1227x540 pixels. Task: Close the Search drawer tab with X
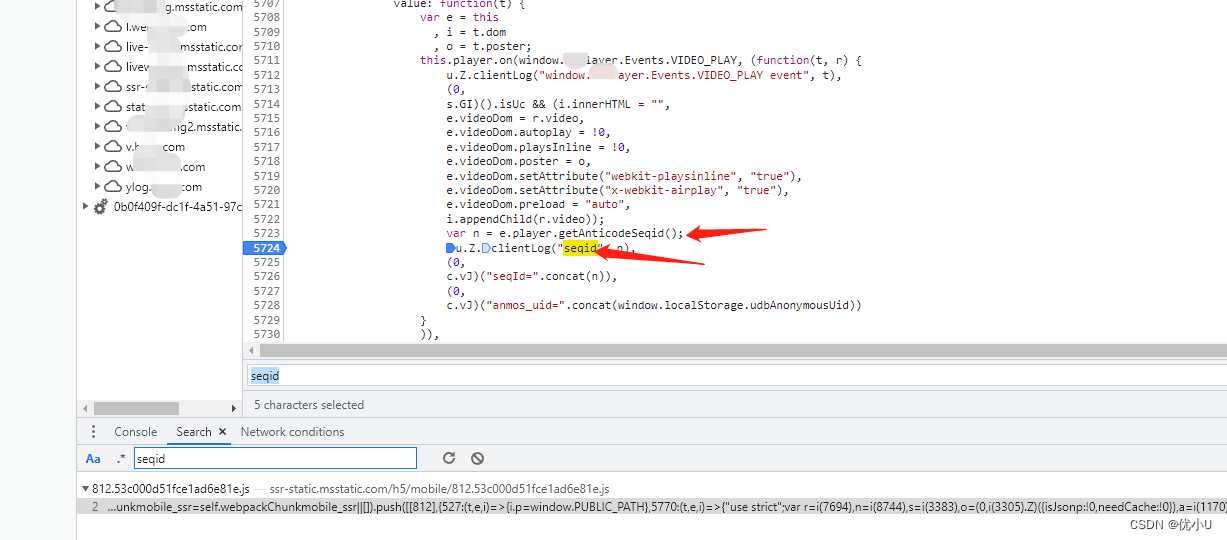tap(222, 432)
